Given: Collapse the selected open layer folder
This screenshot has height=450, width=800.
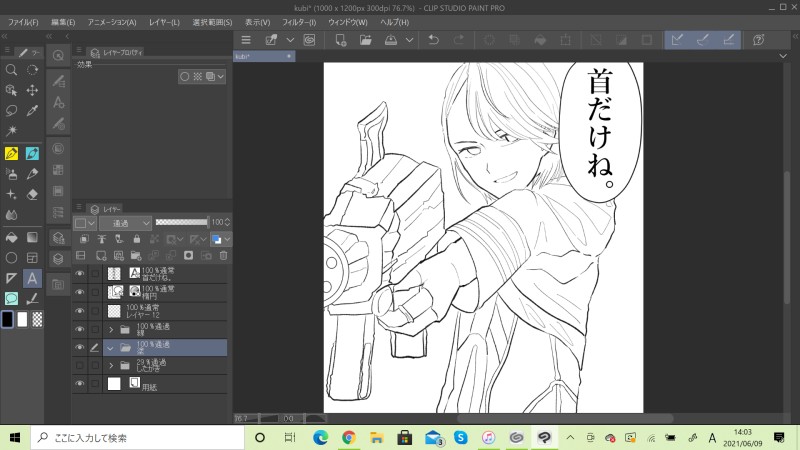Looking at the screenshot, I should coord(110,348).
